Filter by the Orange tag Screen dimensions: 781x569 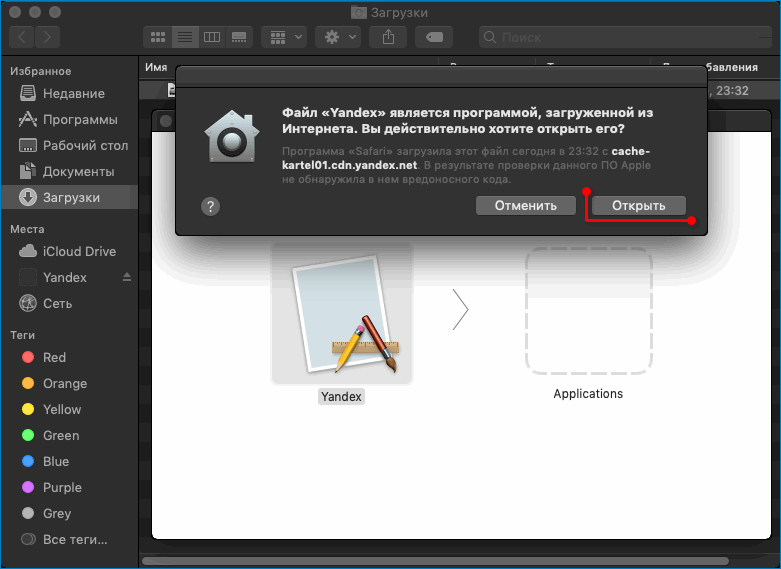(69, 383)
